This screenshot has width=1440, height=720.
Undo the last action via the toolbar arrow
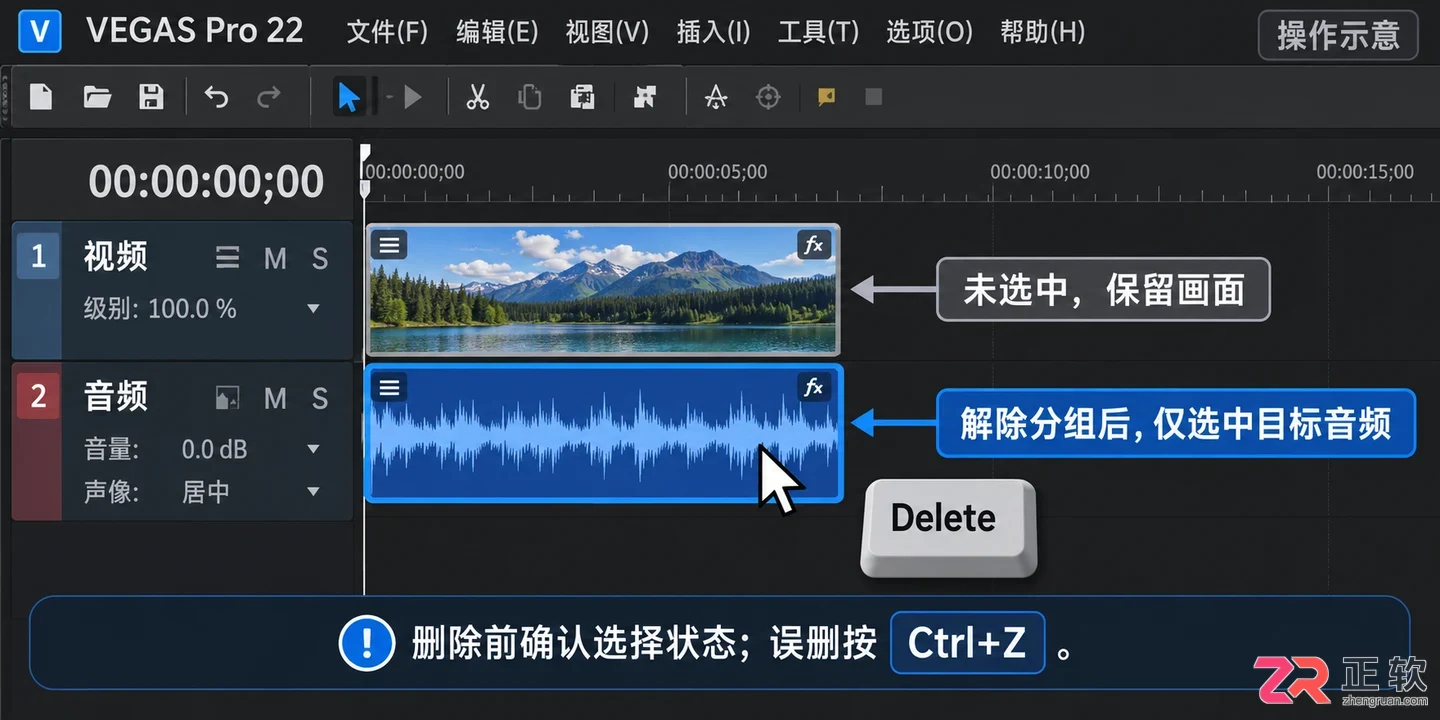[216, 97]
